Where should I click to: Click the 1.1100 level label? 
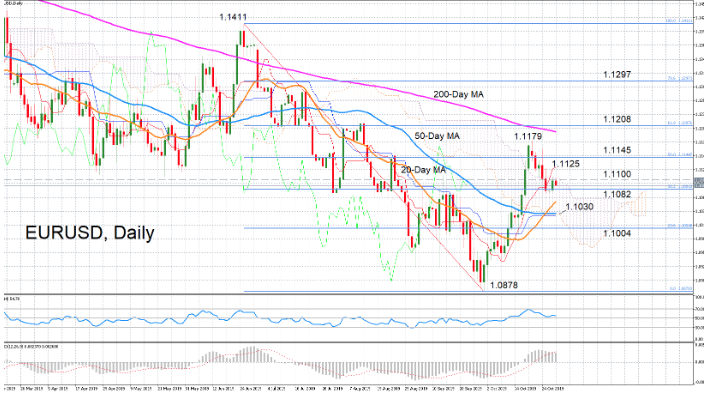617,174
